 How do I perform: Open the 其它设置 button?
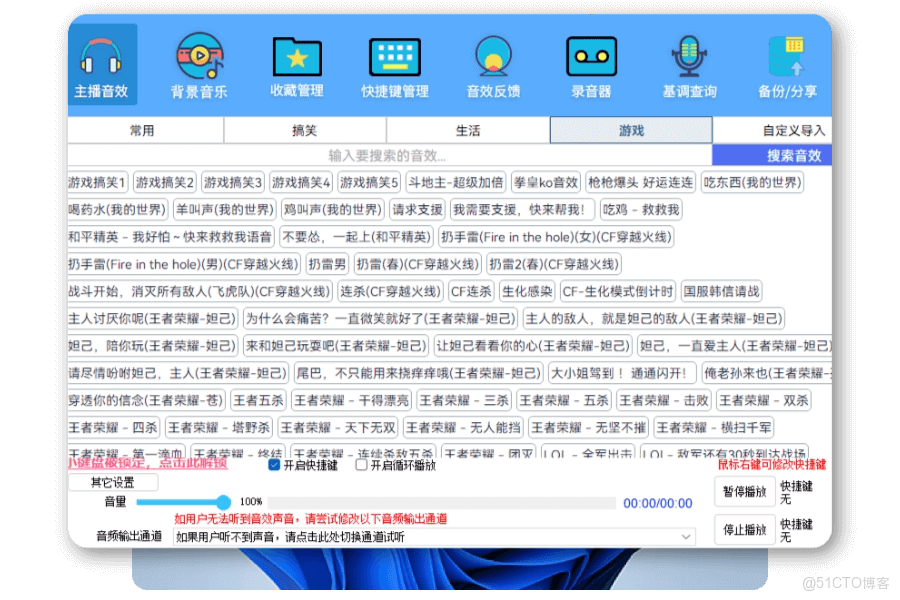click(113, 482)
